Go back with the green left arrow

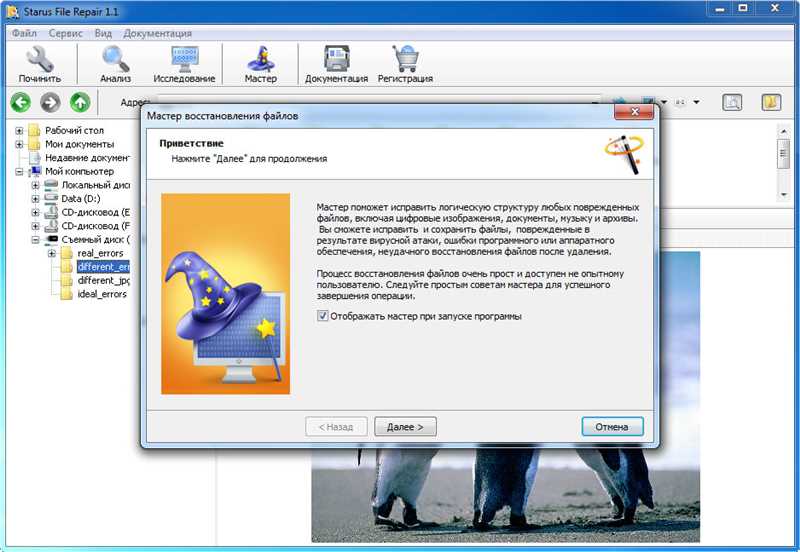[21, 103]
